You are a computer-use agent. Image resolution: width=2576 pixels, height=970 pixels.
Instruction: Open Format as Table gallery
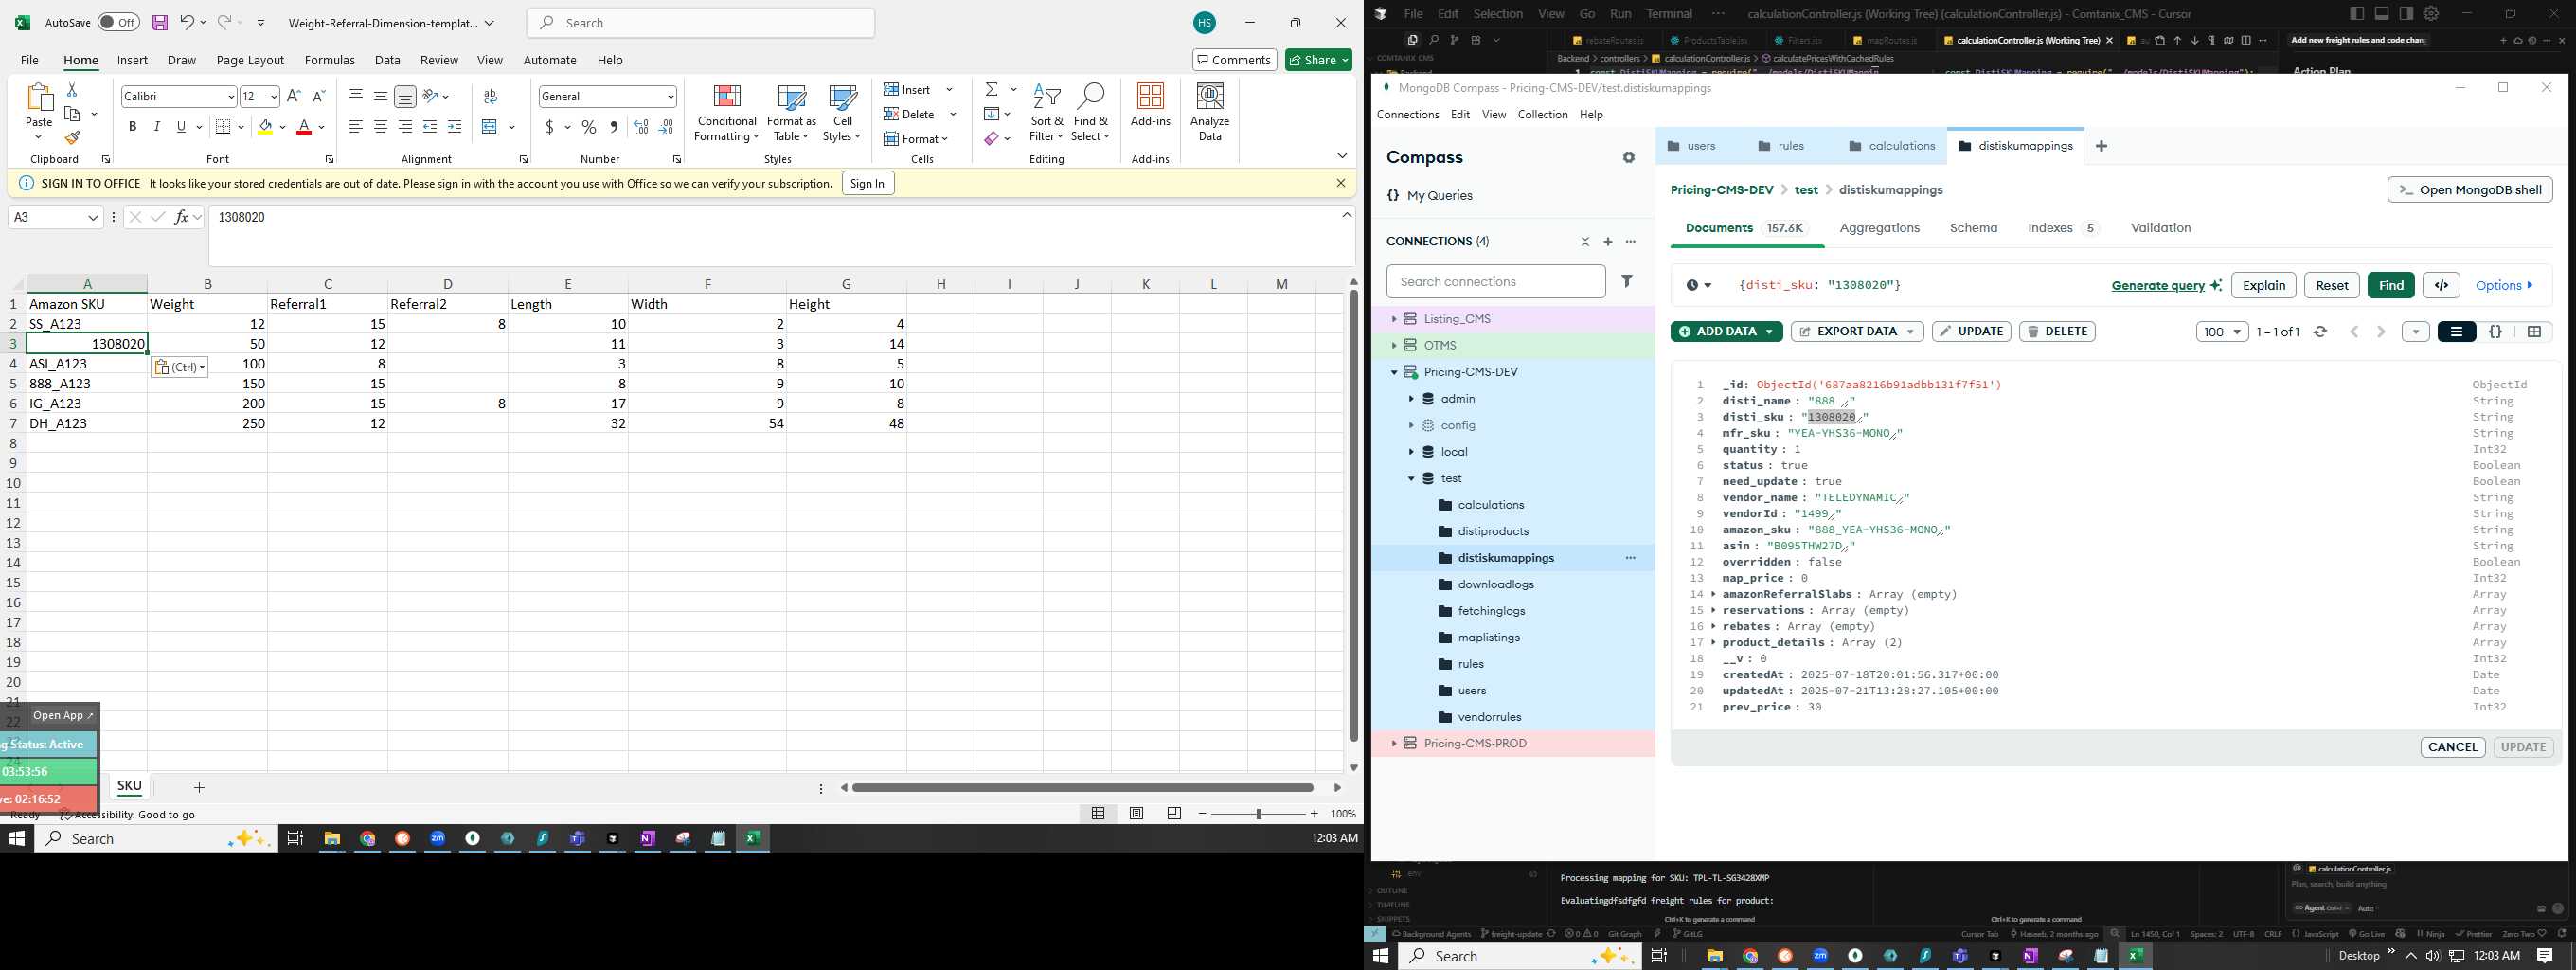(x=791, y=113)
